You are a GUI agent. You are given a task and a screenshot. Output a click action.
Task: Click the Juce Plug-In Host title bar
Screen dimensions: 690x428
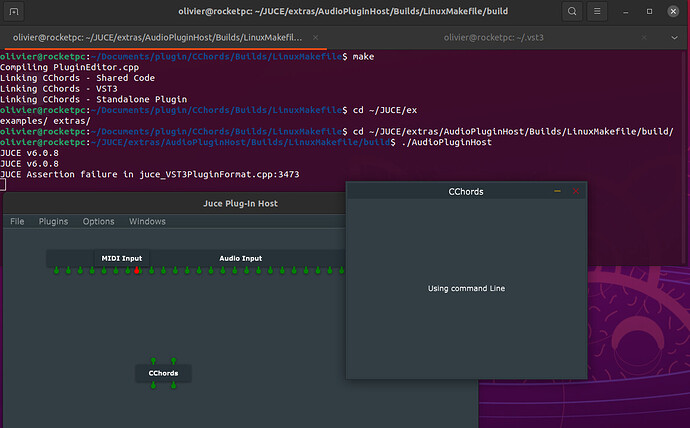(x=240, y=204)
